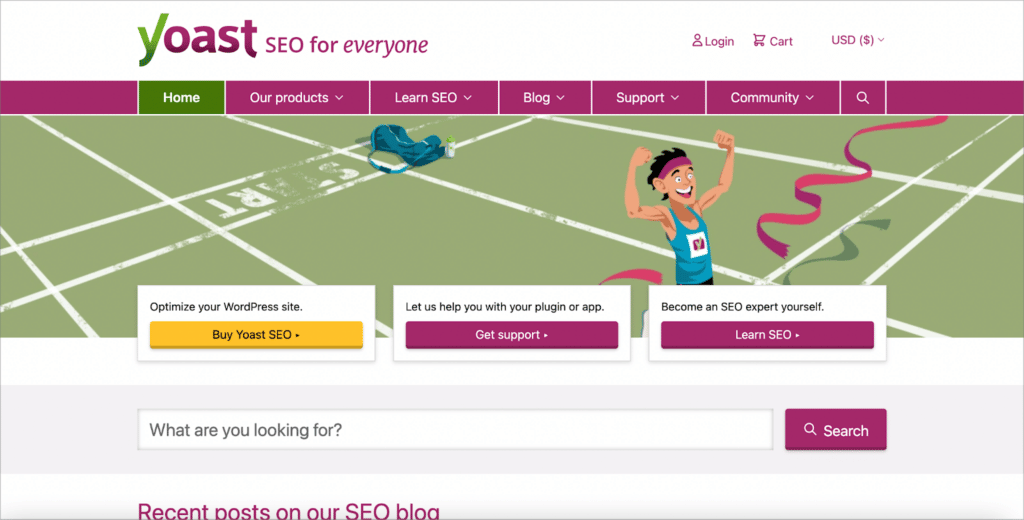Click the Yoast logo

197,39
